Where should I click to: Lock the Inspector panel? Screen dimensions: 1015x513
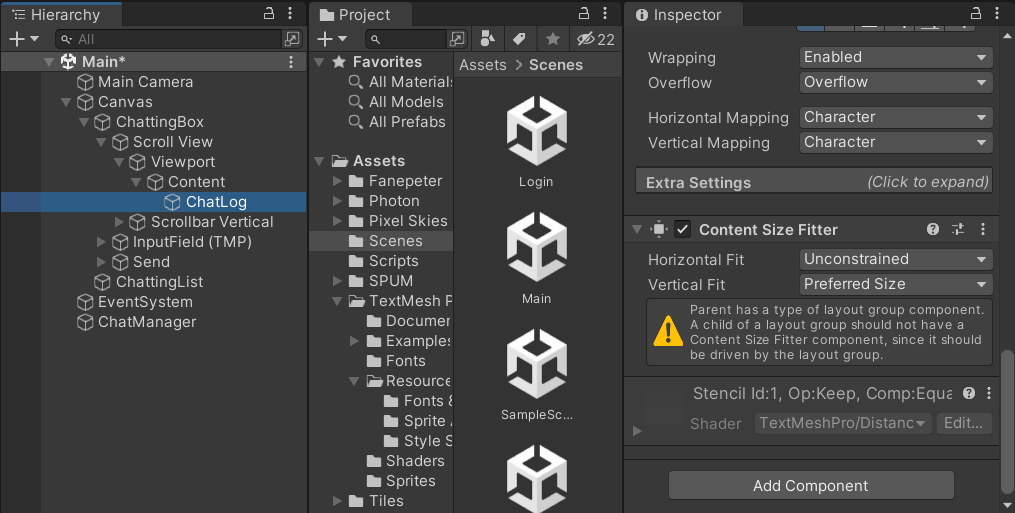976,14
